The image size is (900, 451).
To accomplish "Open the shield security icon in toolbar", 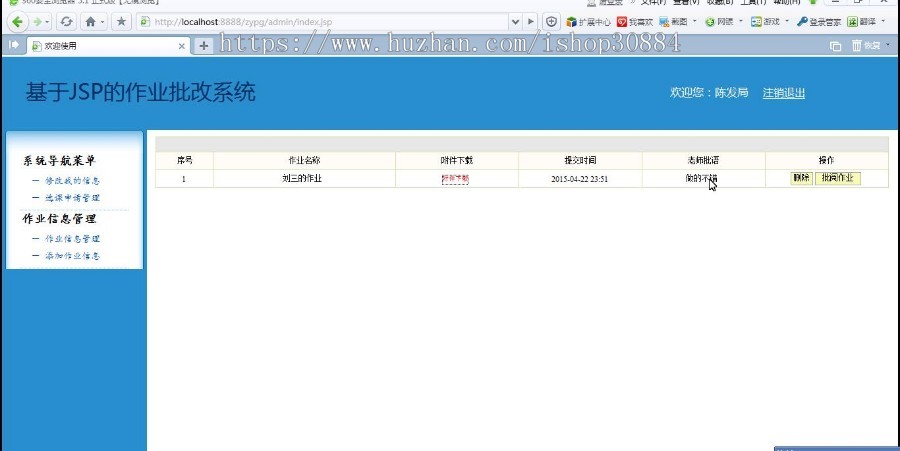I will (552, 22).
